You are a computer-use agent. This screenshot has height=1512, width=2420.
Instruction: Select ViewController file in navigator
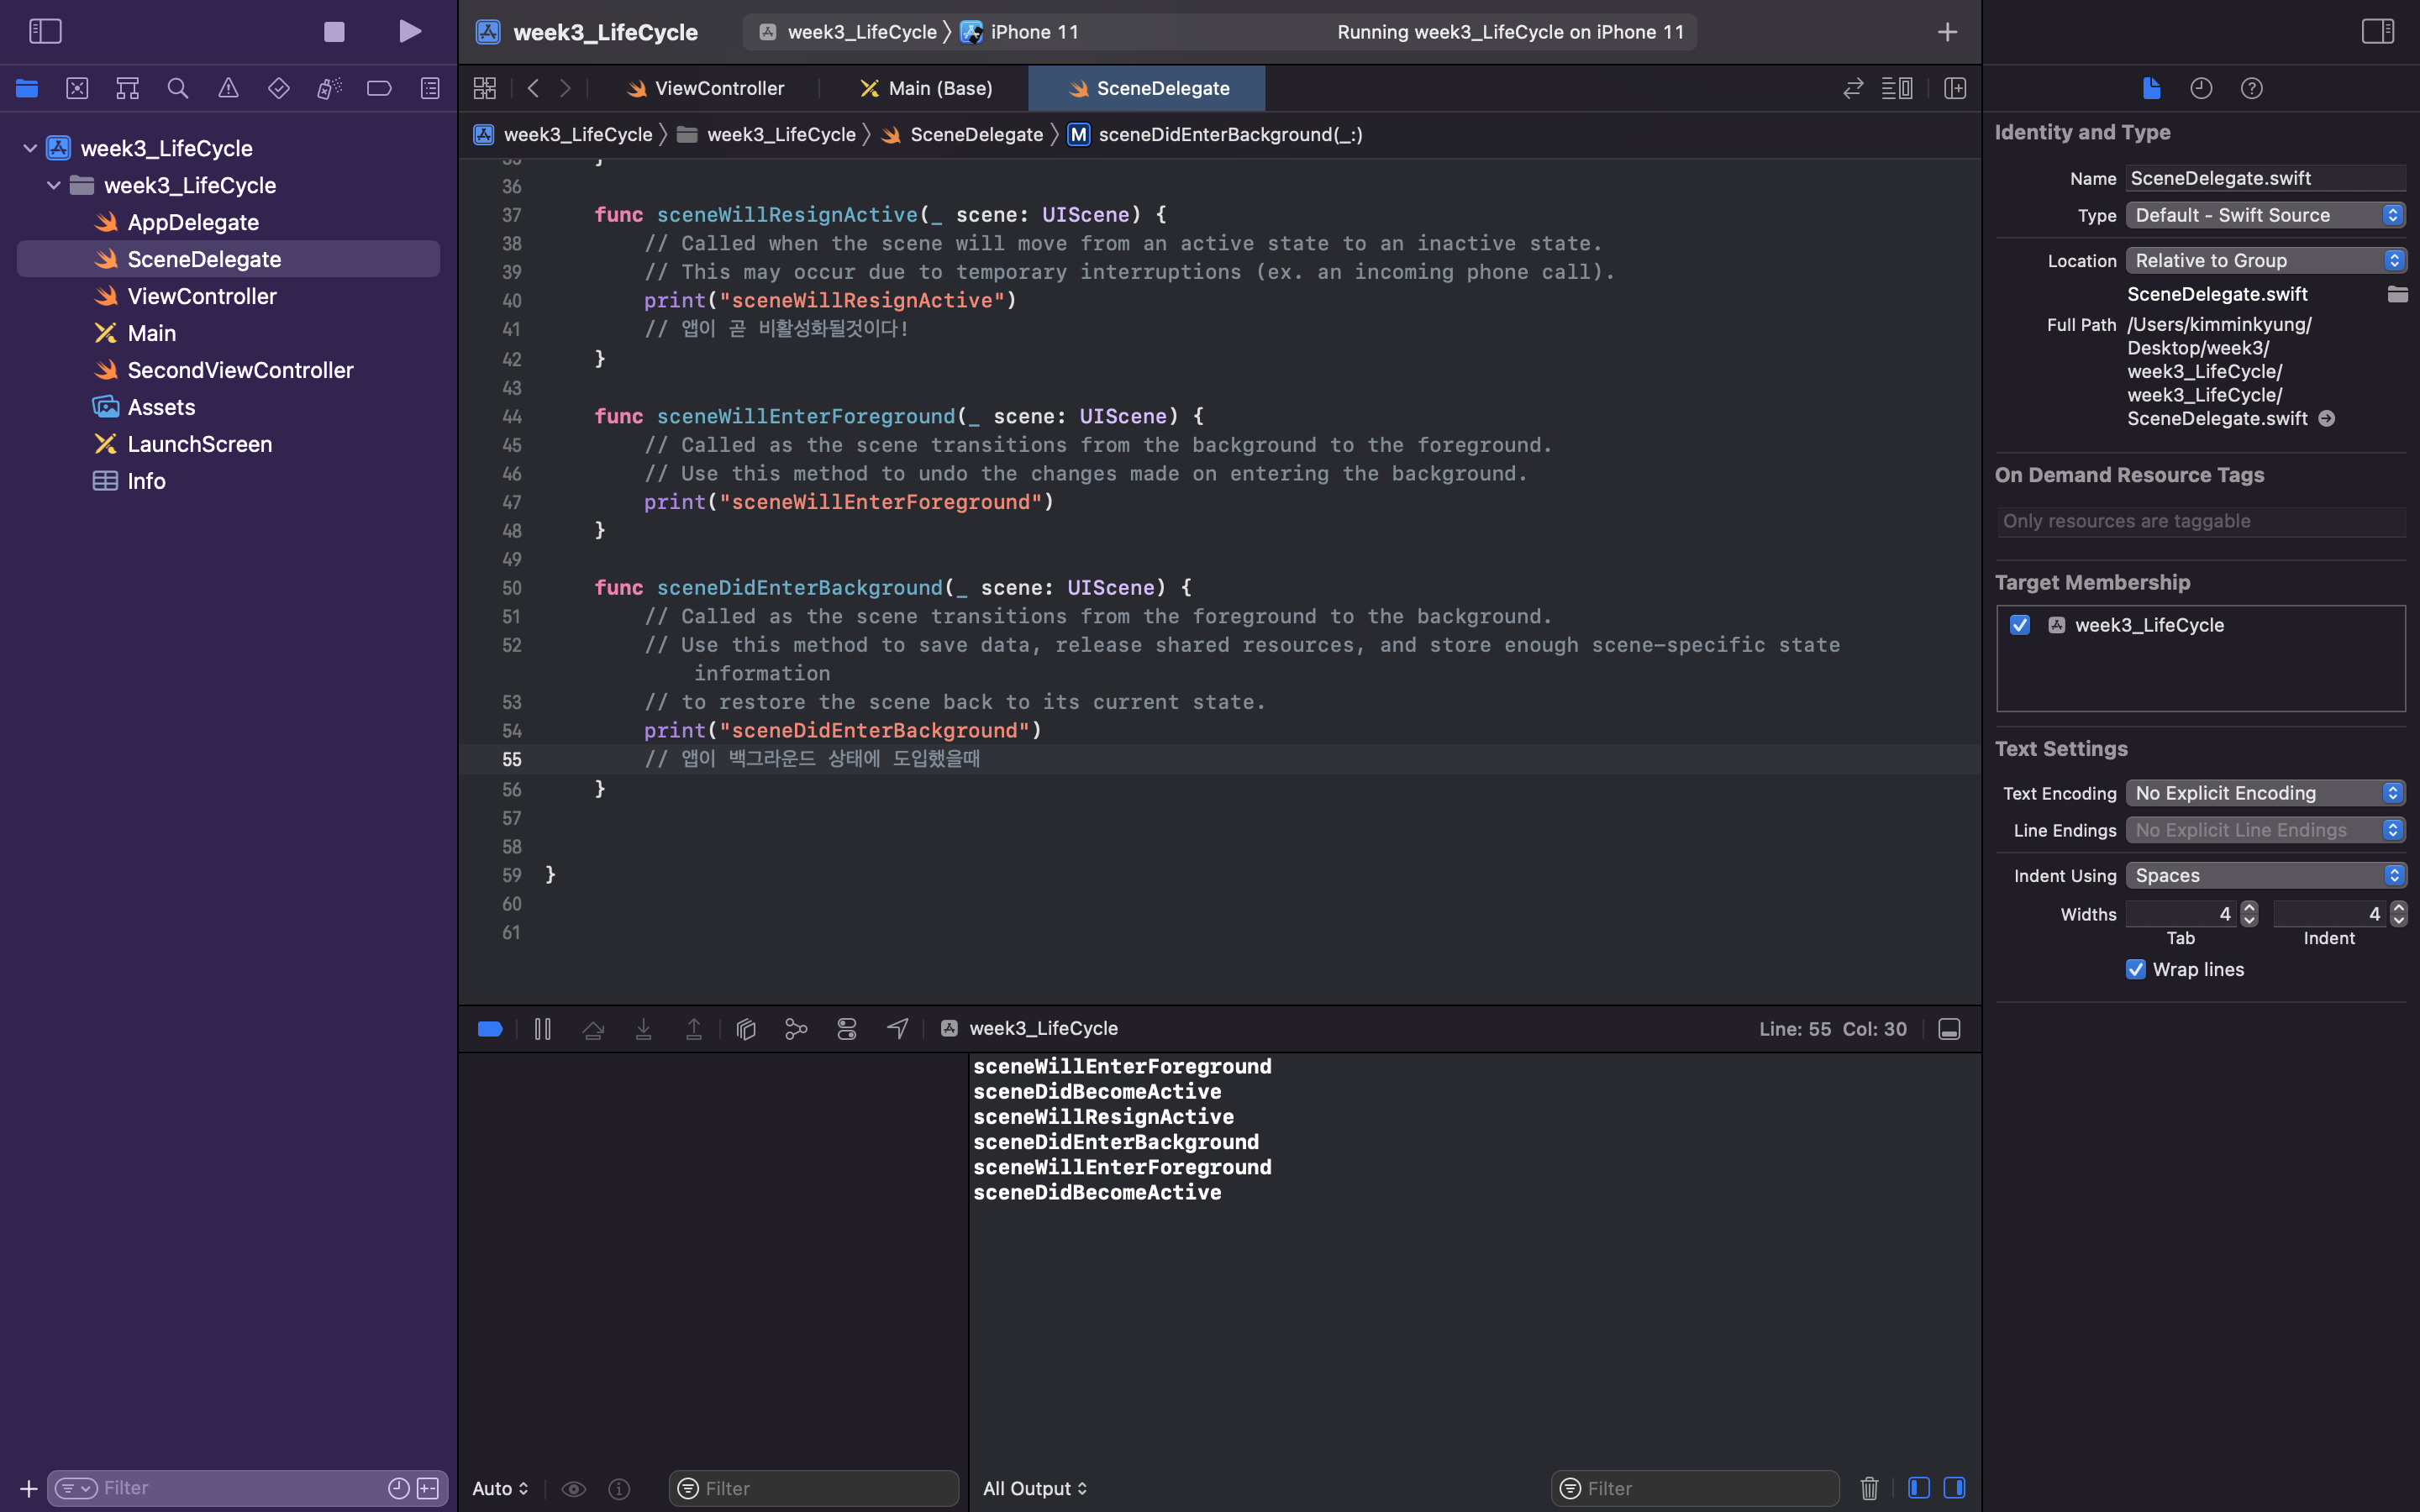[202, 296]
